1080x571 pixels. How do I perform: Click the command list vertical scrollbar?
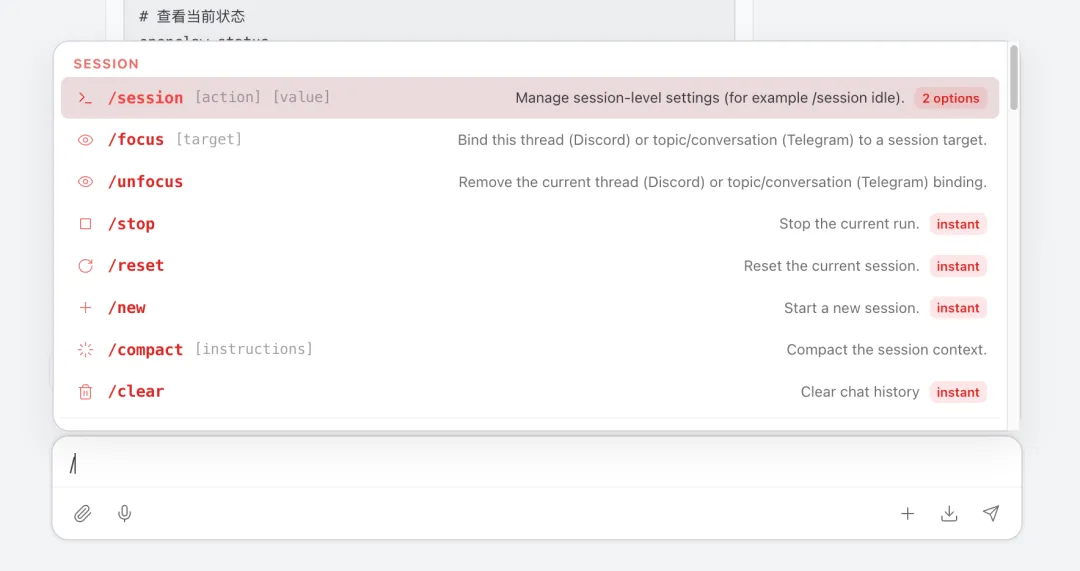(x=1014, y=78)
